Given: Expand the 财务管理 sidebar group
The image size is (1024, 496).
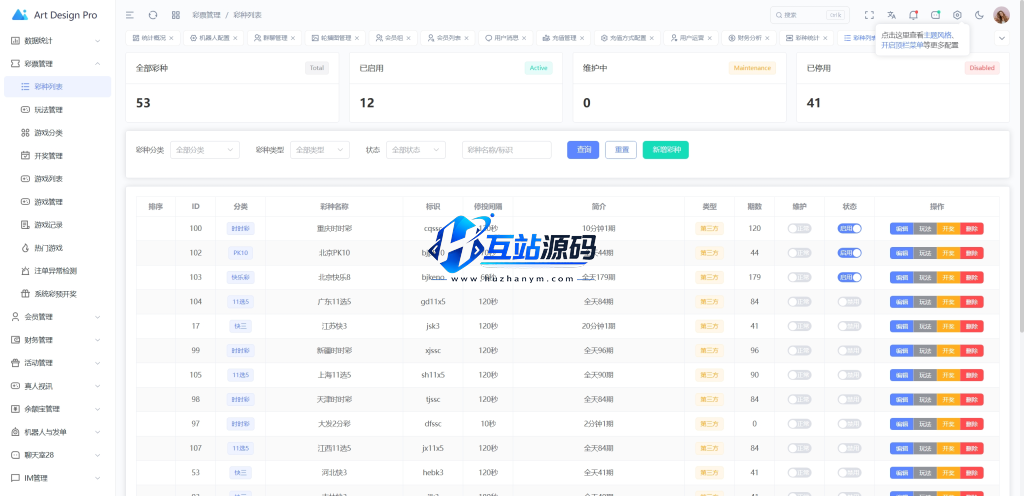Looking at the screenshot, I should point(57,340).
